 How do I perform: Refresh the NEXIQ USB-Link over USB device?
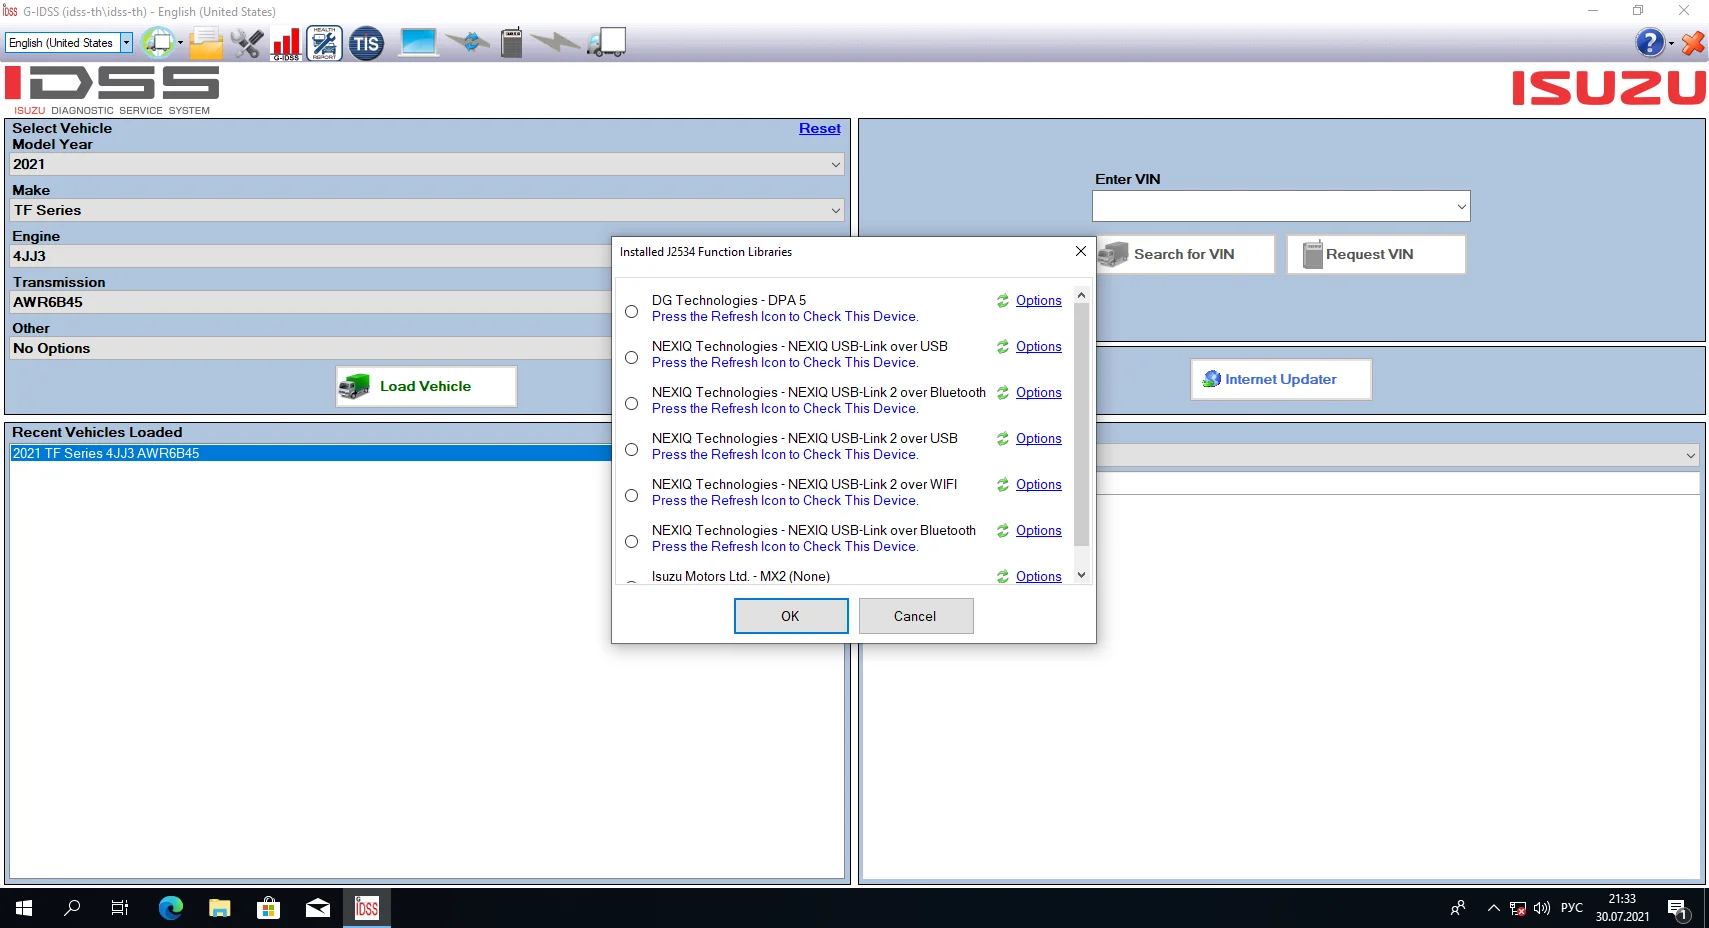pos(1003,347)
